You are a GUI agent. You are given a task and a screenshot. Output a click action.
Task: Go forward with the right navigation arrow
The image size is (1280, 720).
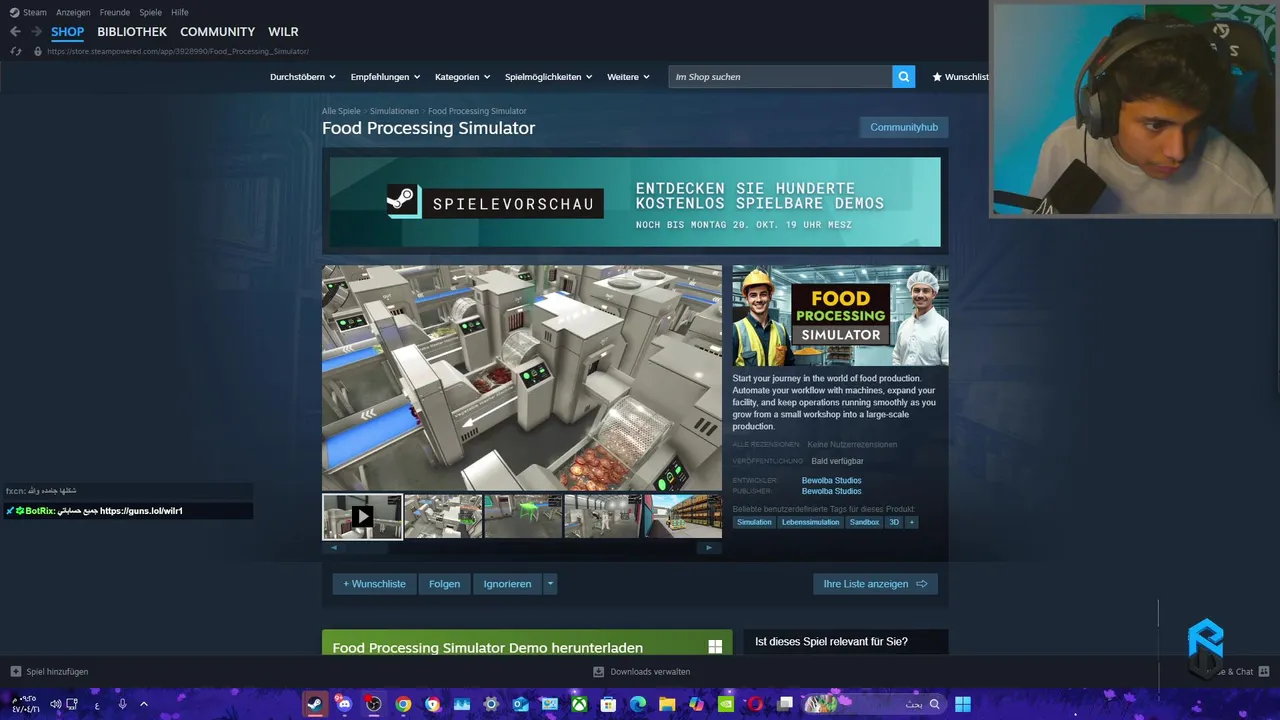pos(36,32)
